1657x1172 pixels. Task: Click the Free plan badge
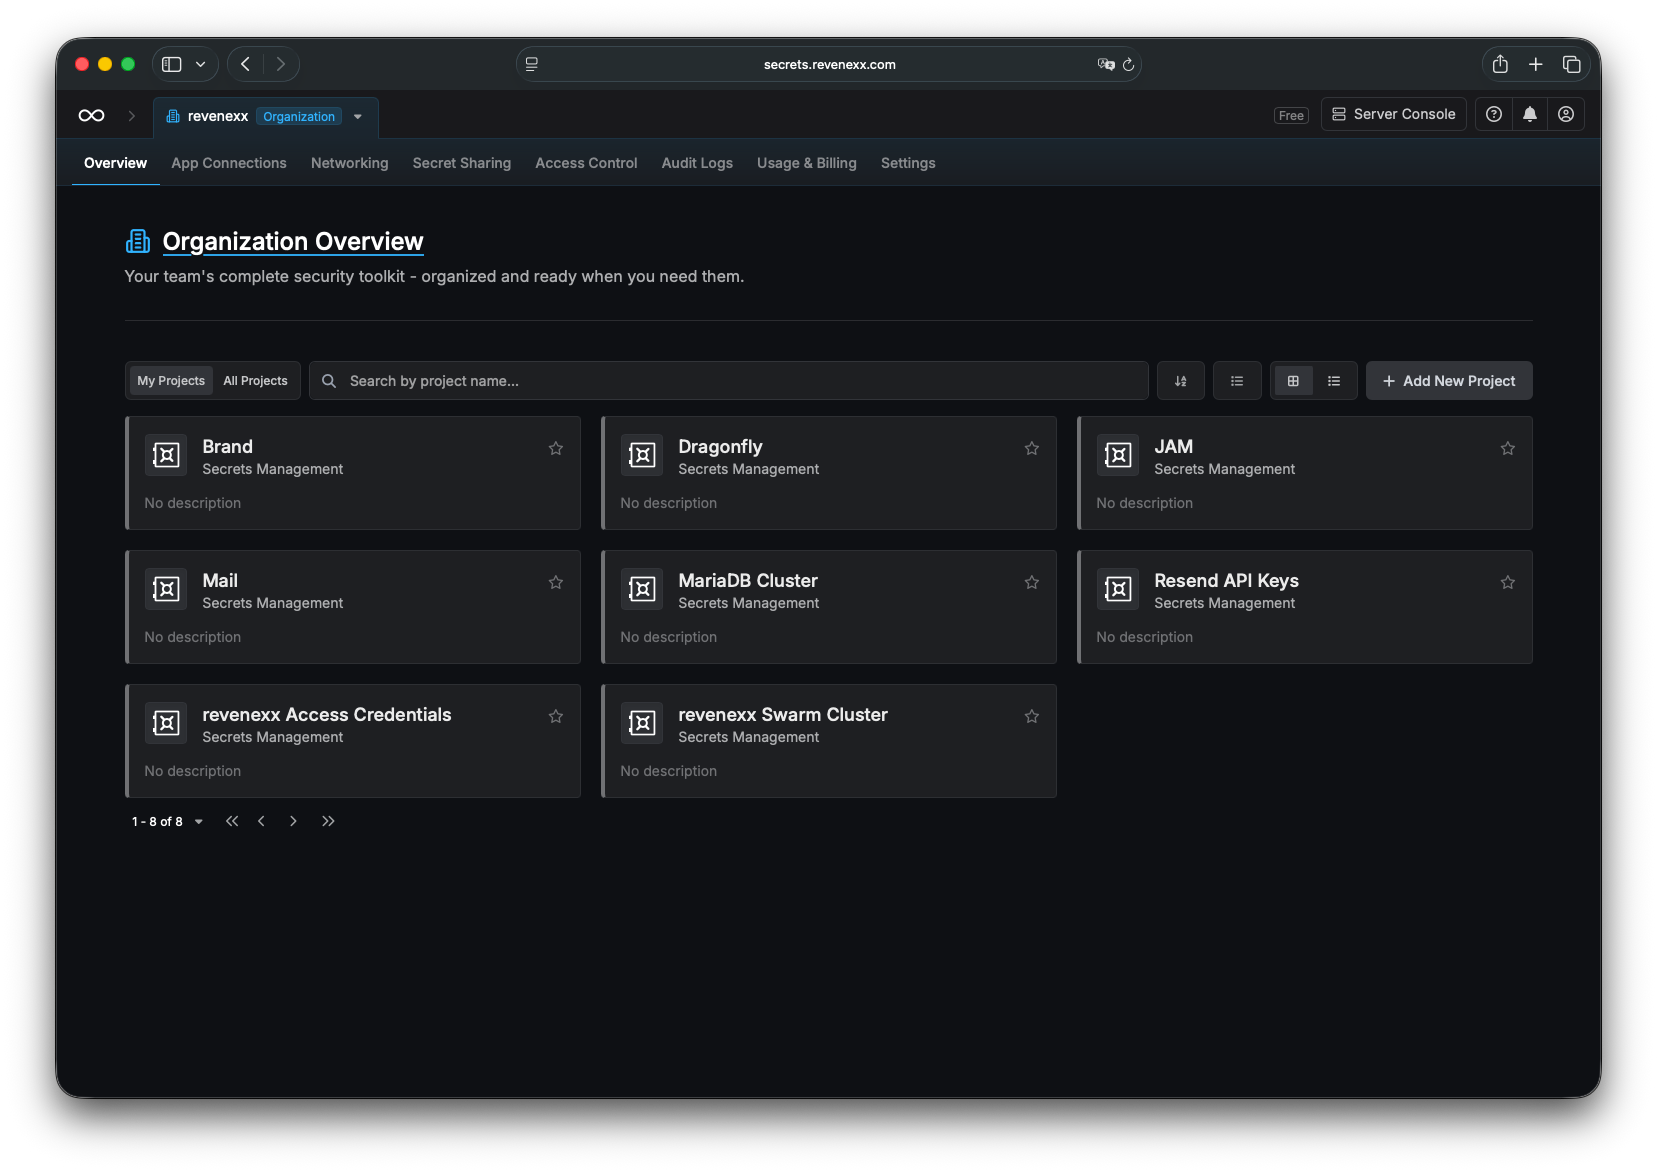[1291, 116]
